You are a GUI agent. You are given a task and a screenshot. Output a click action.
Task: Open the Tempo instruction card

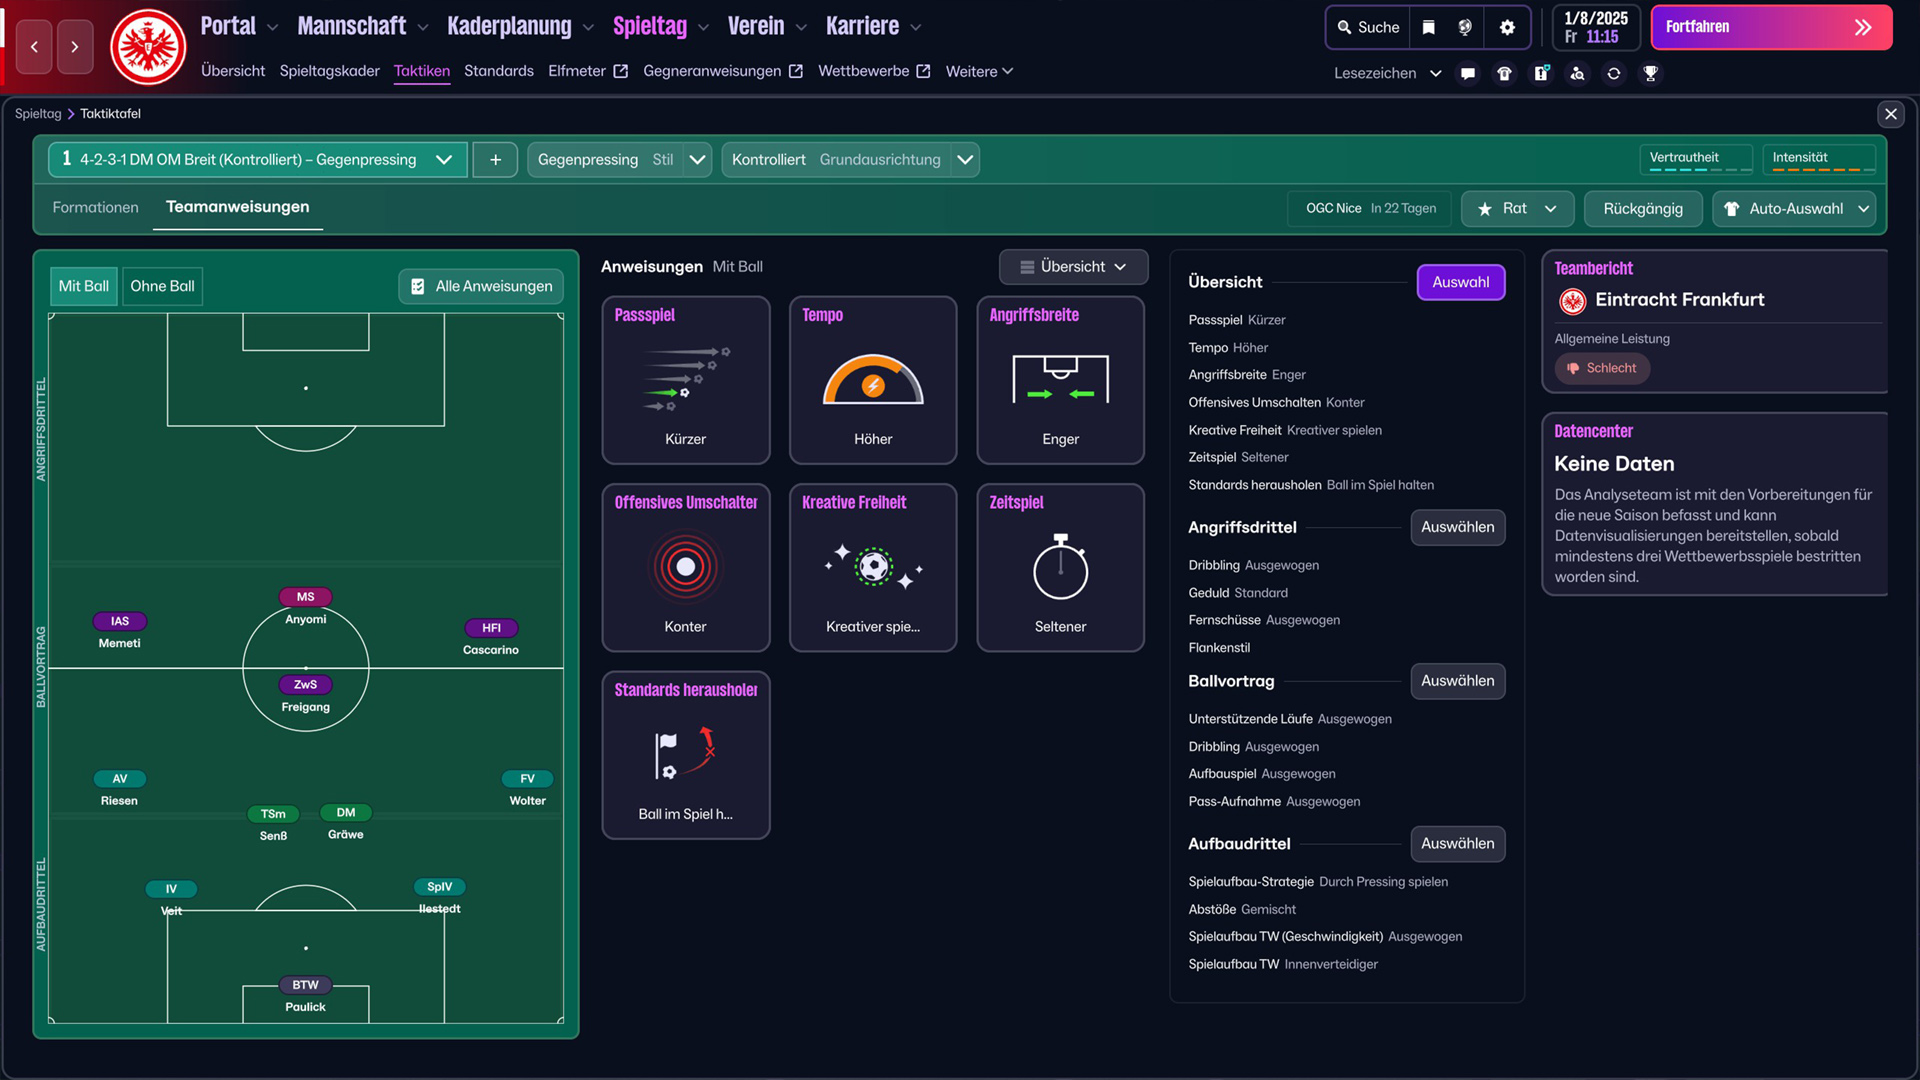pos(872,380)
